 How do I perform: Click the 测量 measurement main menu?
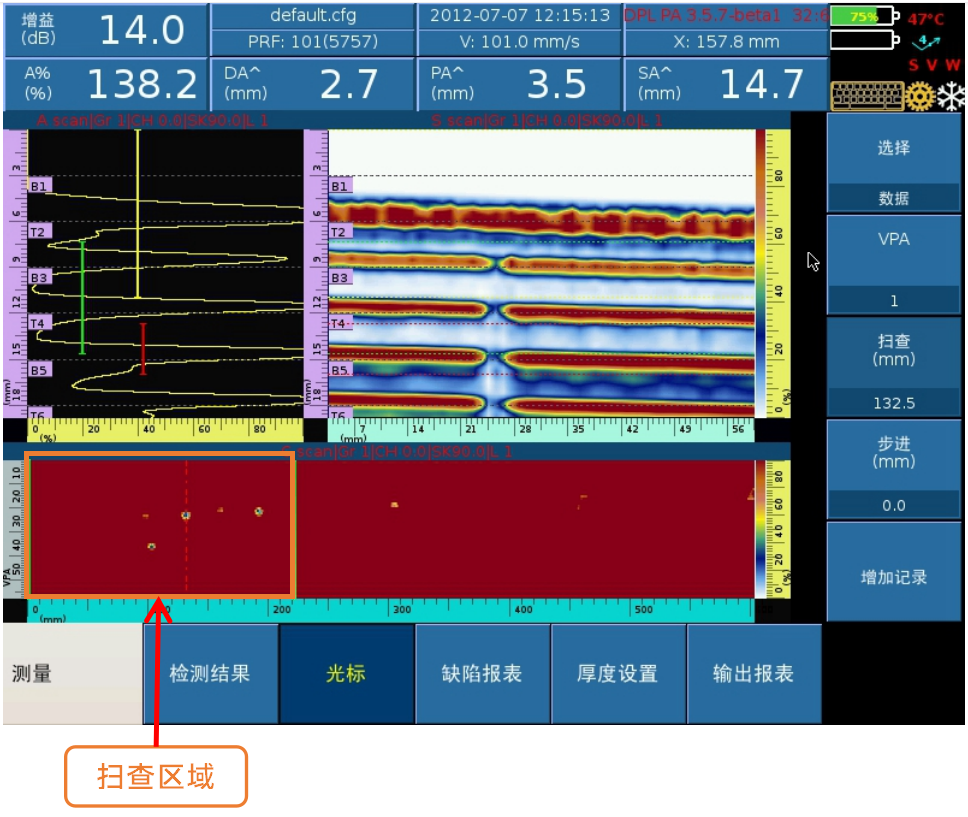[x=72, y=674]
